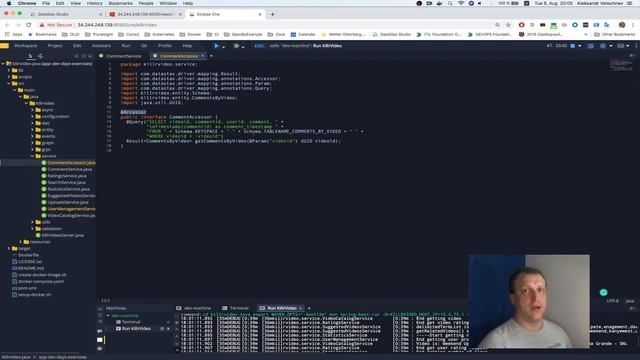Click the plus button beside editor tabs
The width and height of the screenshot is (640, 360).
pyautogui.click(x=211, y=56)
